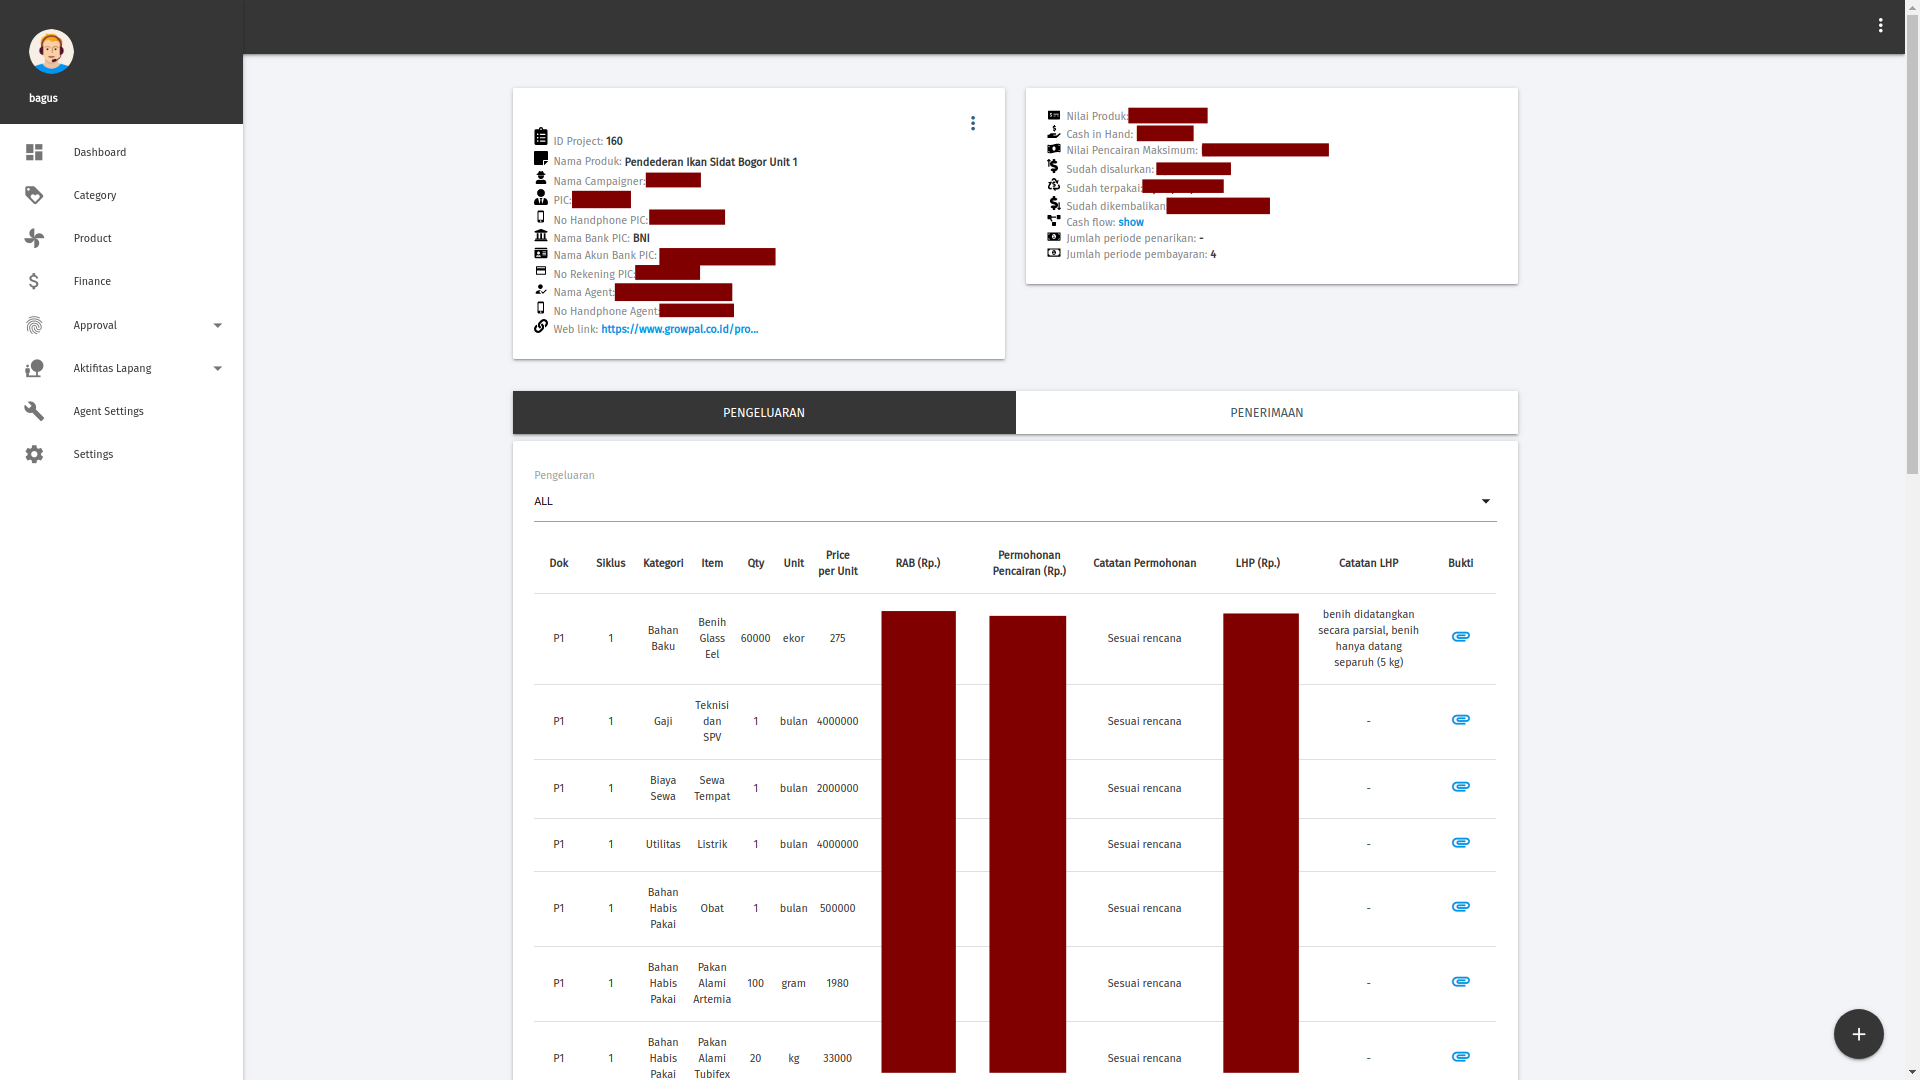1920x1080 pixels.
Task: Select the PENGELUARAN tab
Action: (764, 412)
